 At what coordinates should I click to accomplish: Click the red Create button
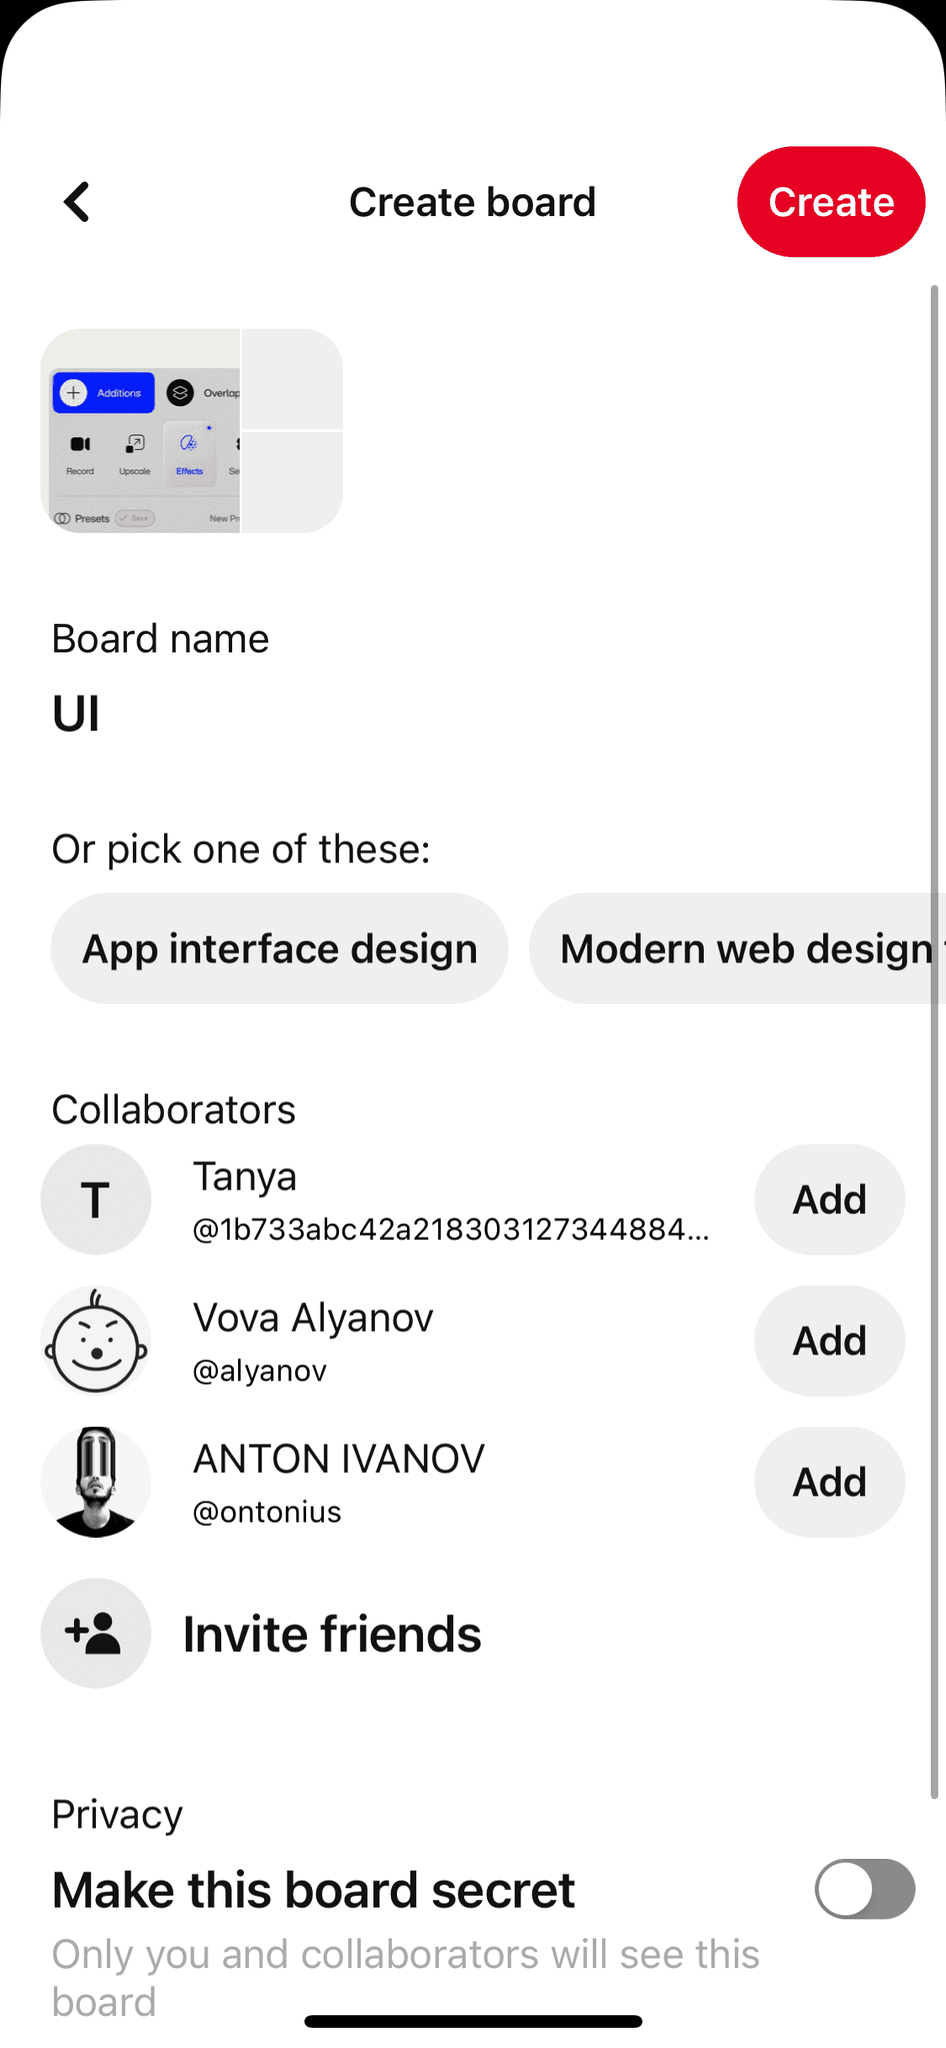point(831,202)
